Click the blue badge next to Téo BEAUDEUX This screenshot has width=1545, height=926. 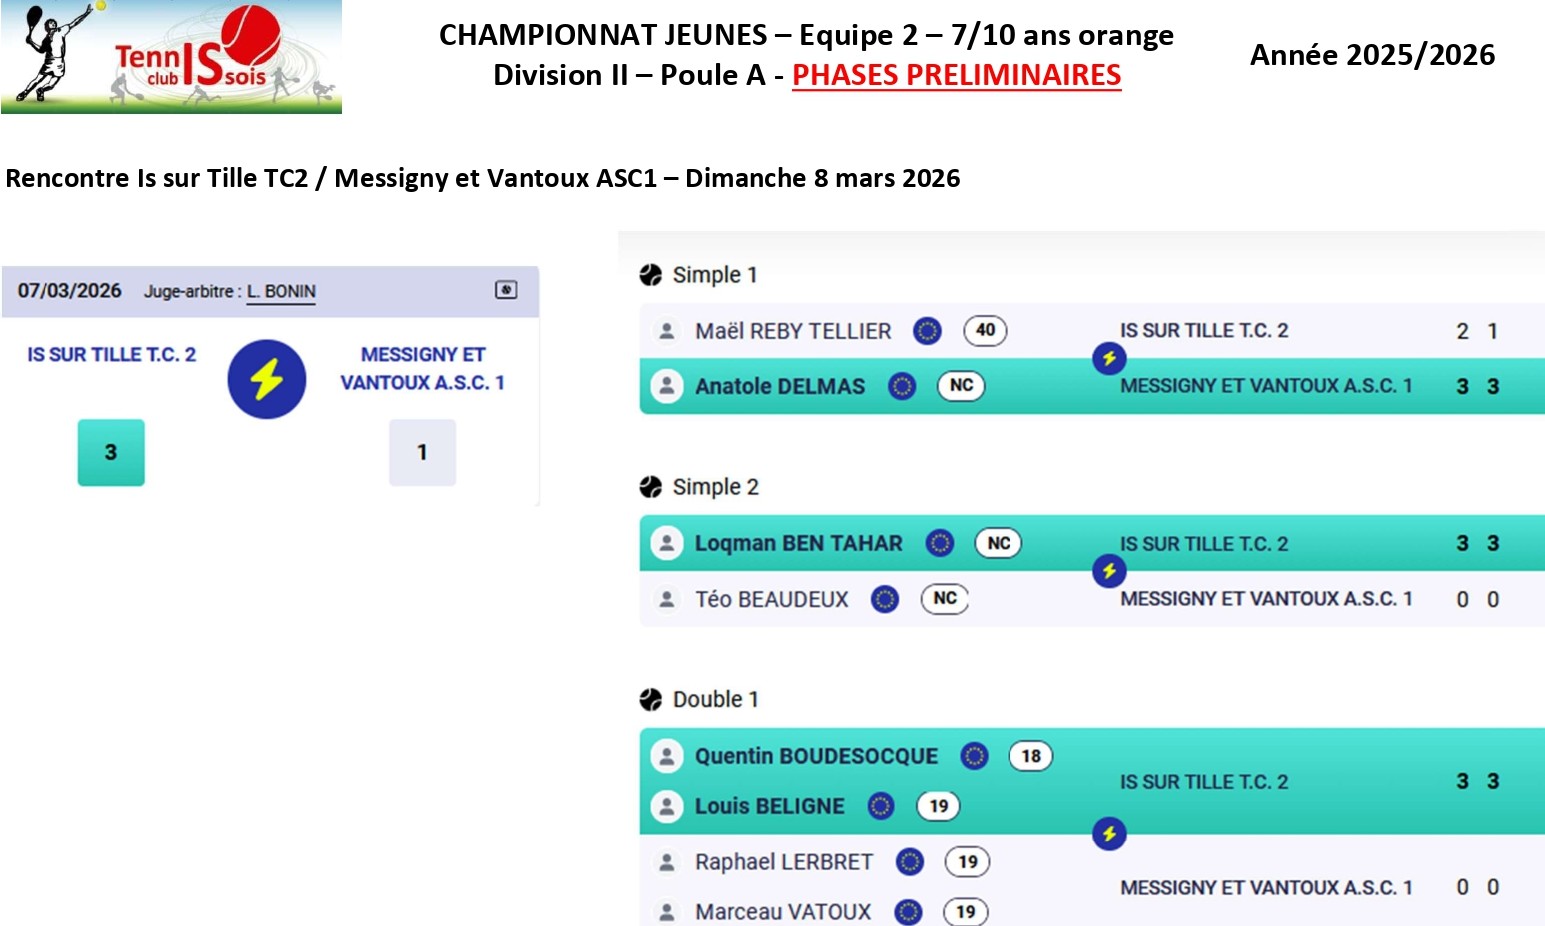(x=885, y=599)
